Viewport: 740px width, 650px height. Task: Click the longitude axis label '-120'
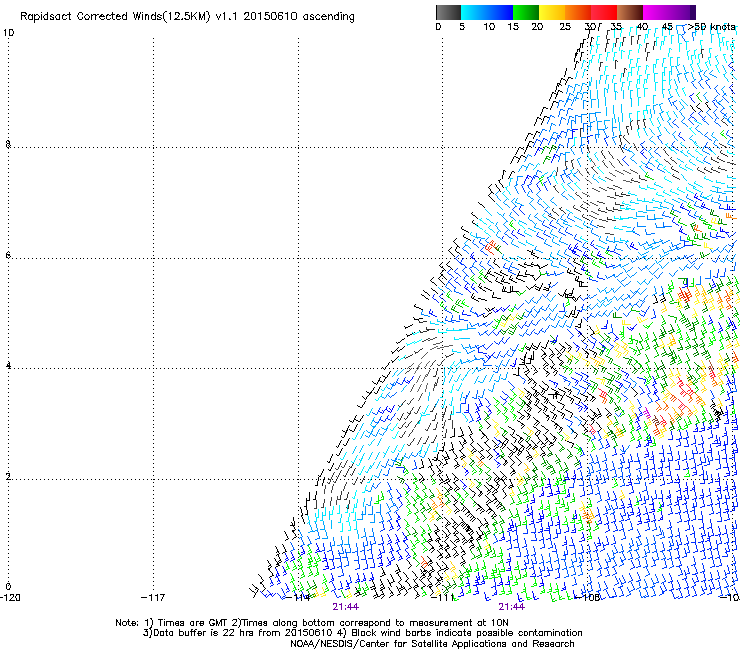[x=10, y=598]
